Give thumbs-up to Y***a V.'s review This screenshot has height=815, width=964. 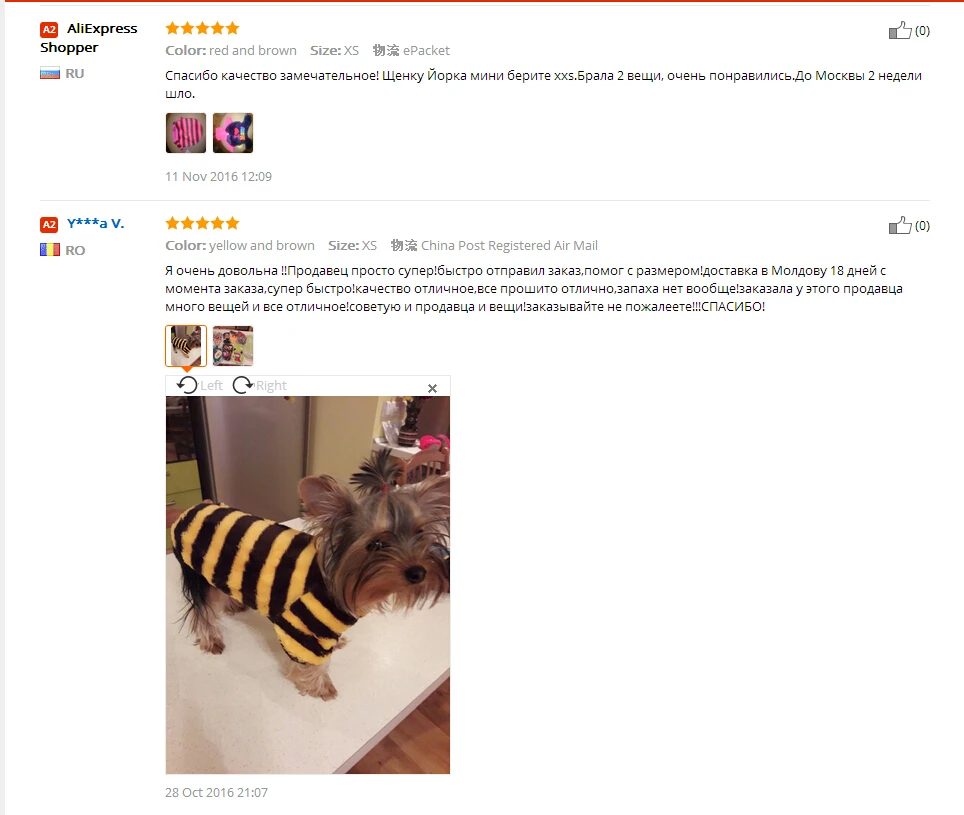pyautogui.click(x=899, y=225)
